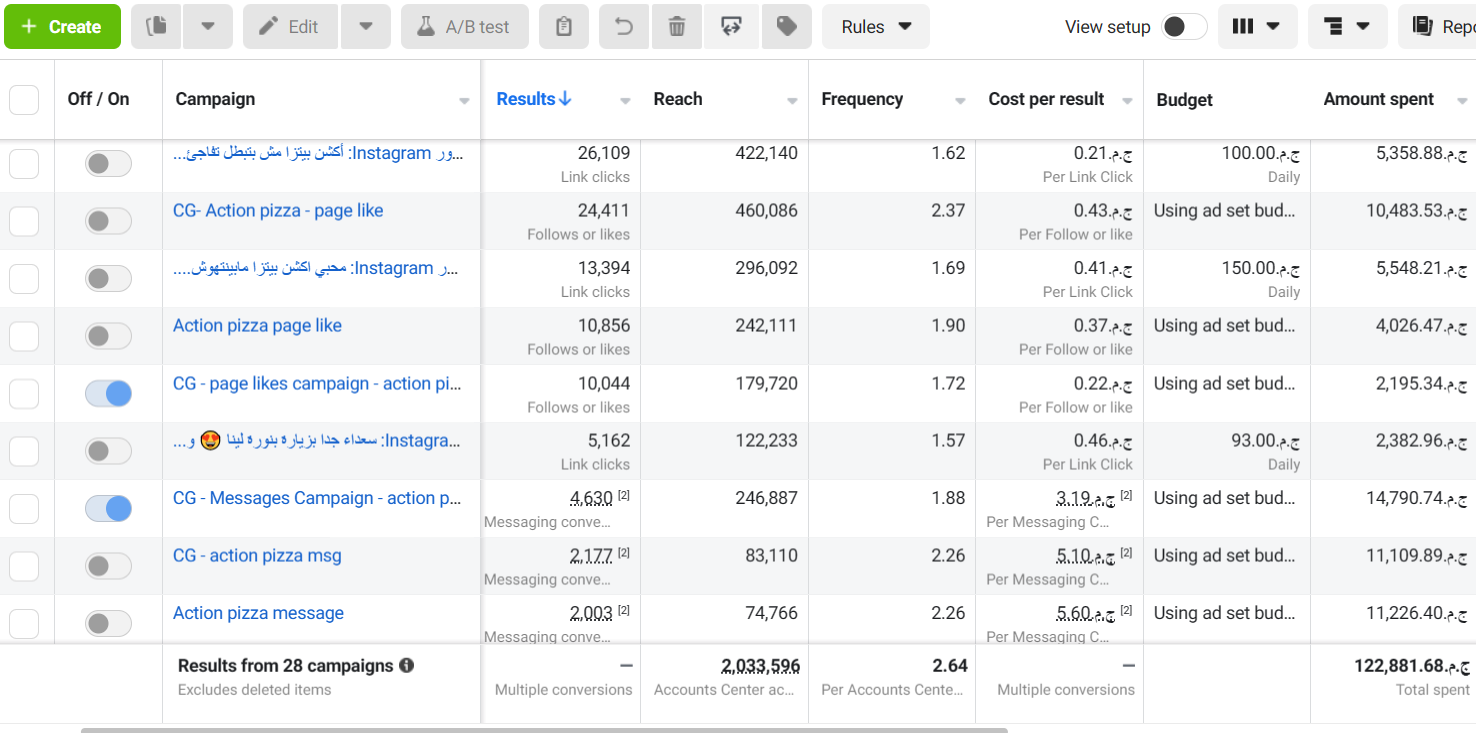Check the box for Action pizza message
Image resolution: width=1476 pixels, height=733 pixels.
[x=24, y=624]
